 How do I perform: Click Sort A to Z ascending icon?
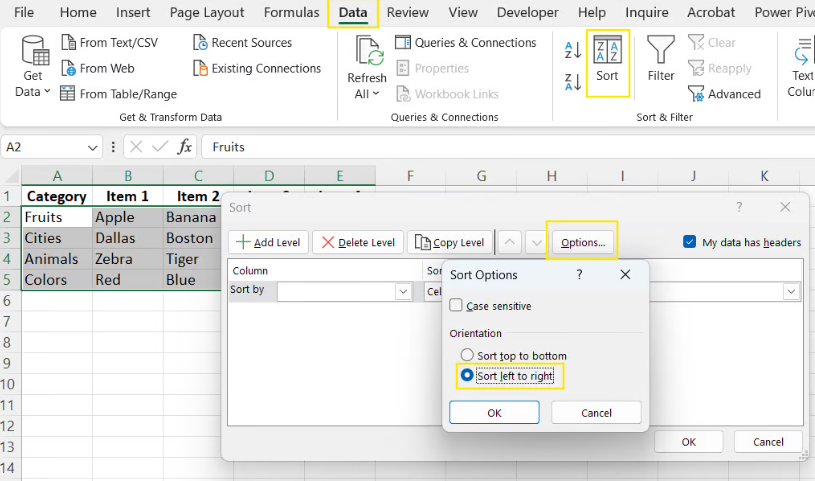(x=573, y=50)
